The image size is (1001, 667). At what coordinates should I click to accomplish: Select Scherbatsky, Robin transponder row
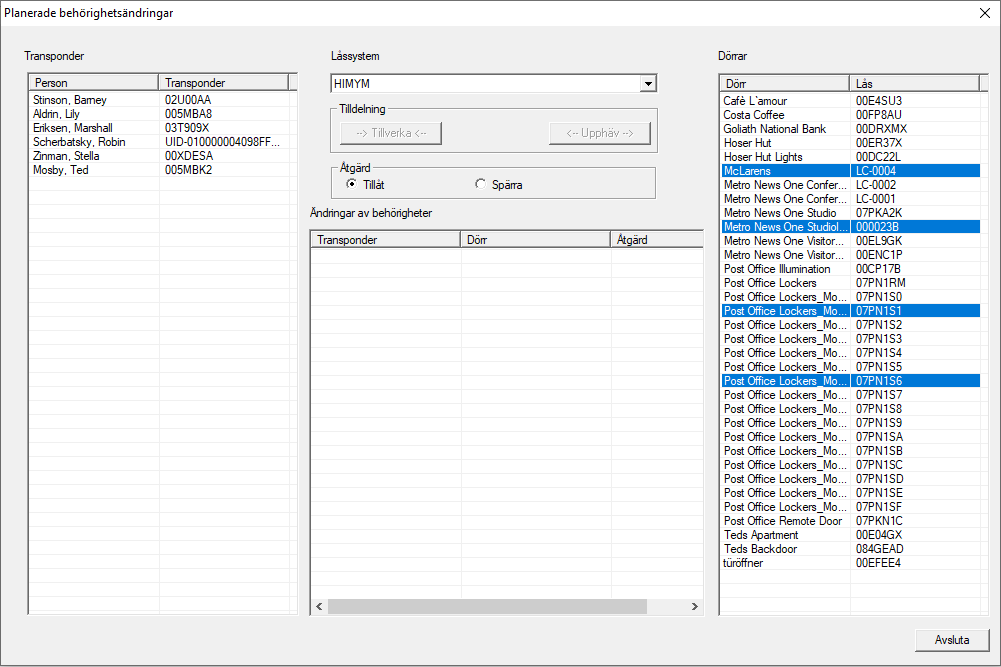point(79,142)
